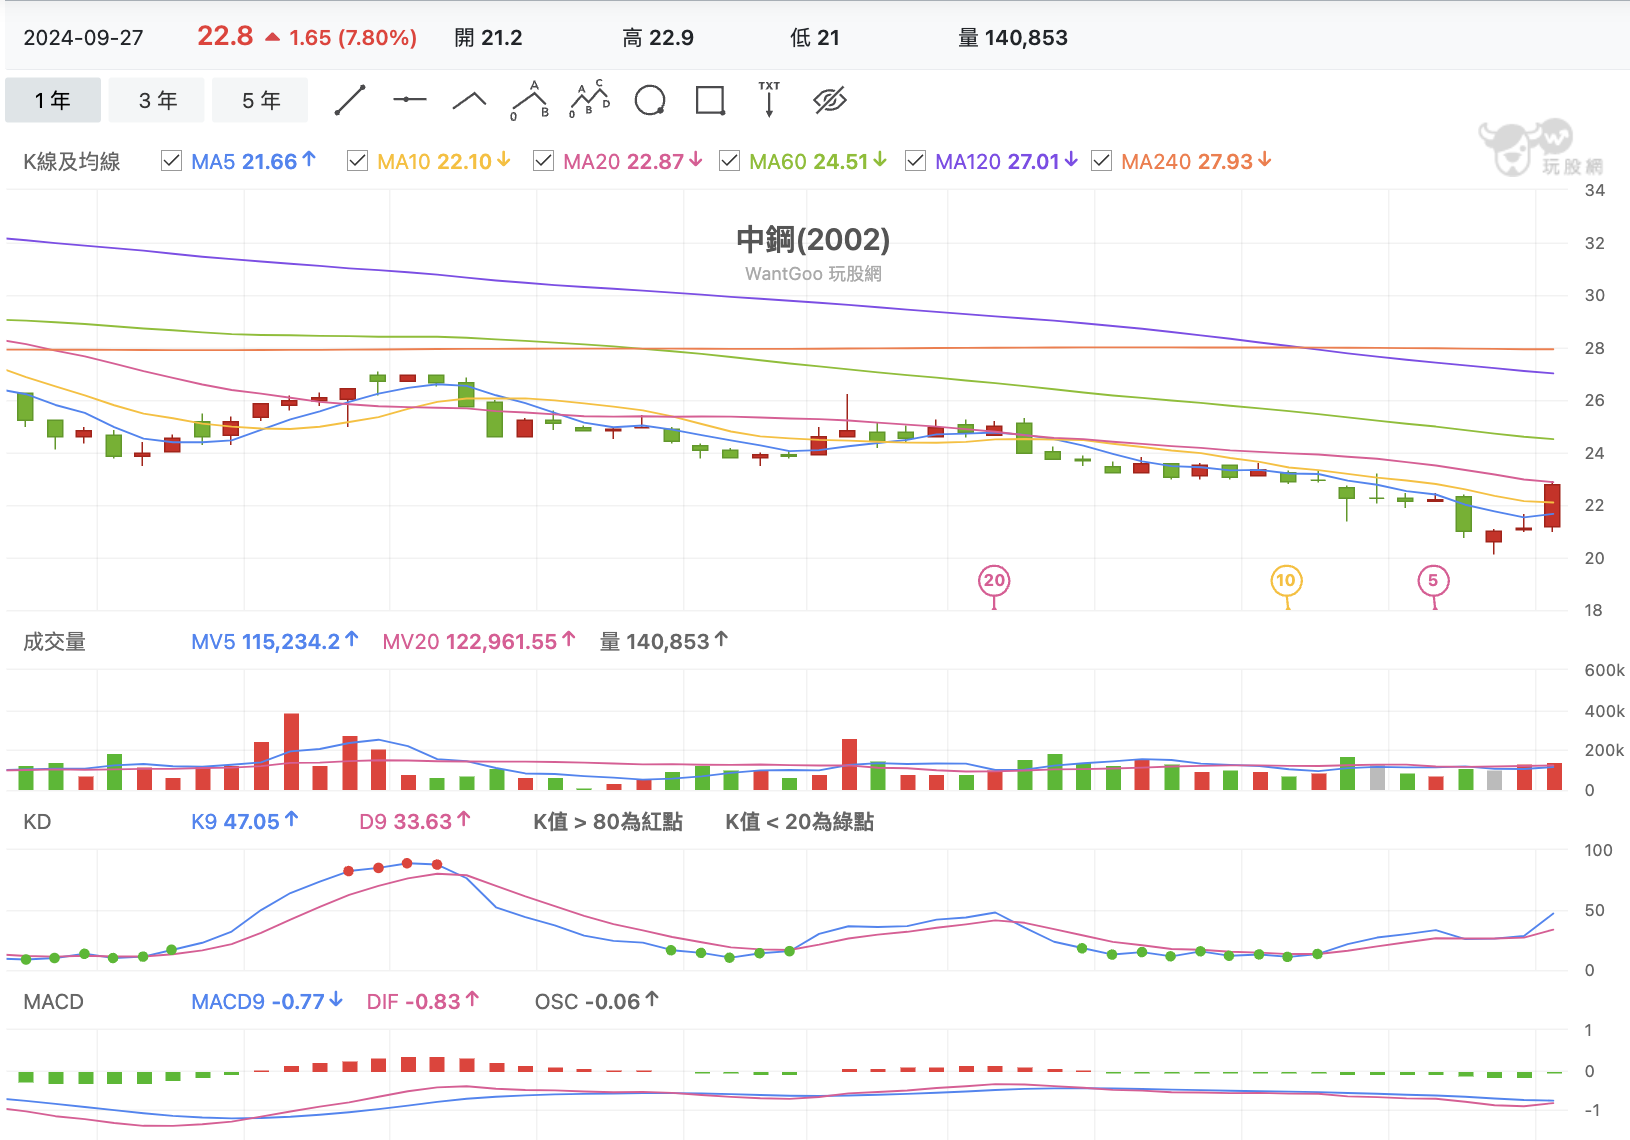Switch chart range to 1年
1630x1140 pixels.
coord(53,100)
